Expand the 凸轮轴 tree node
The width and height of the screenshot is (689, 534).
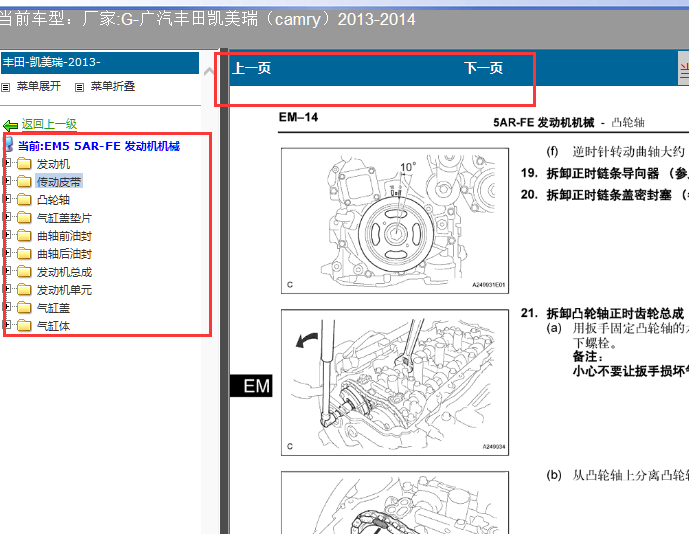pyautogui.click(x=7, y=199)
